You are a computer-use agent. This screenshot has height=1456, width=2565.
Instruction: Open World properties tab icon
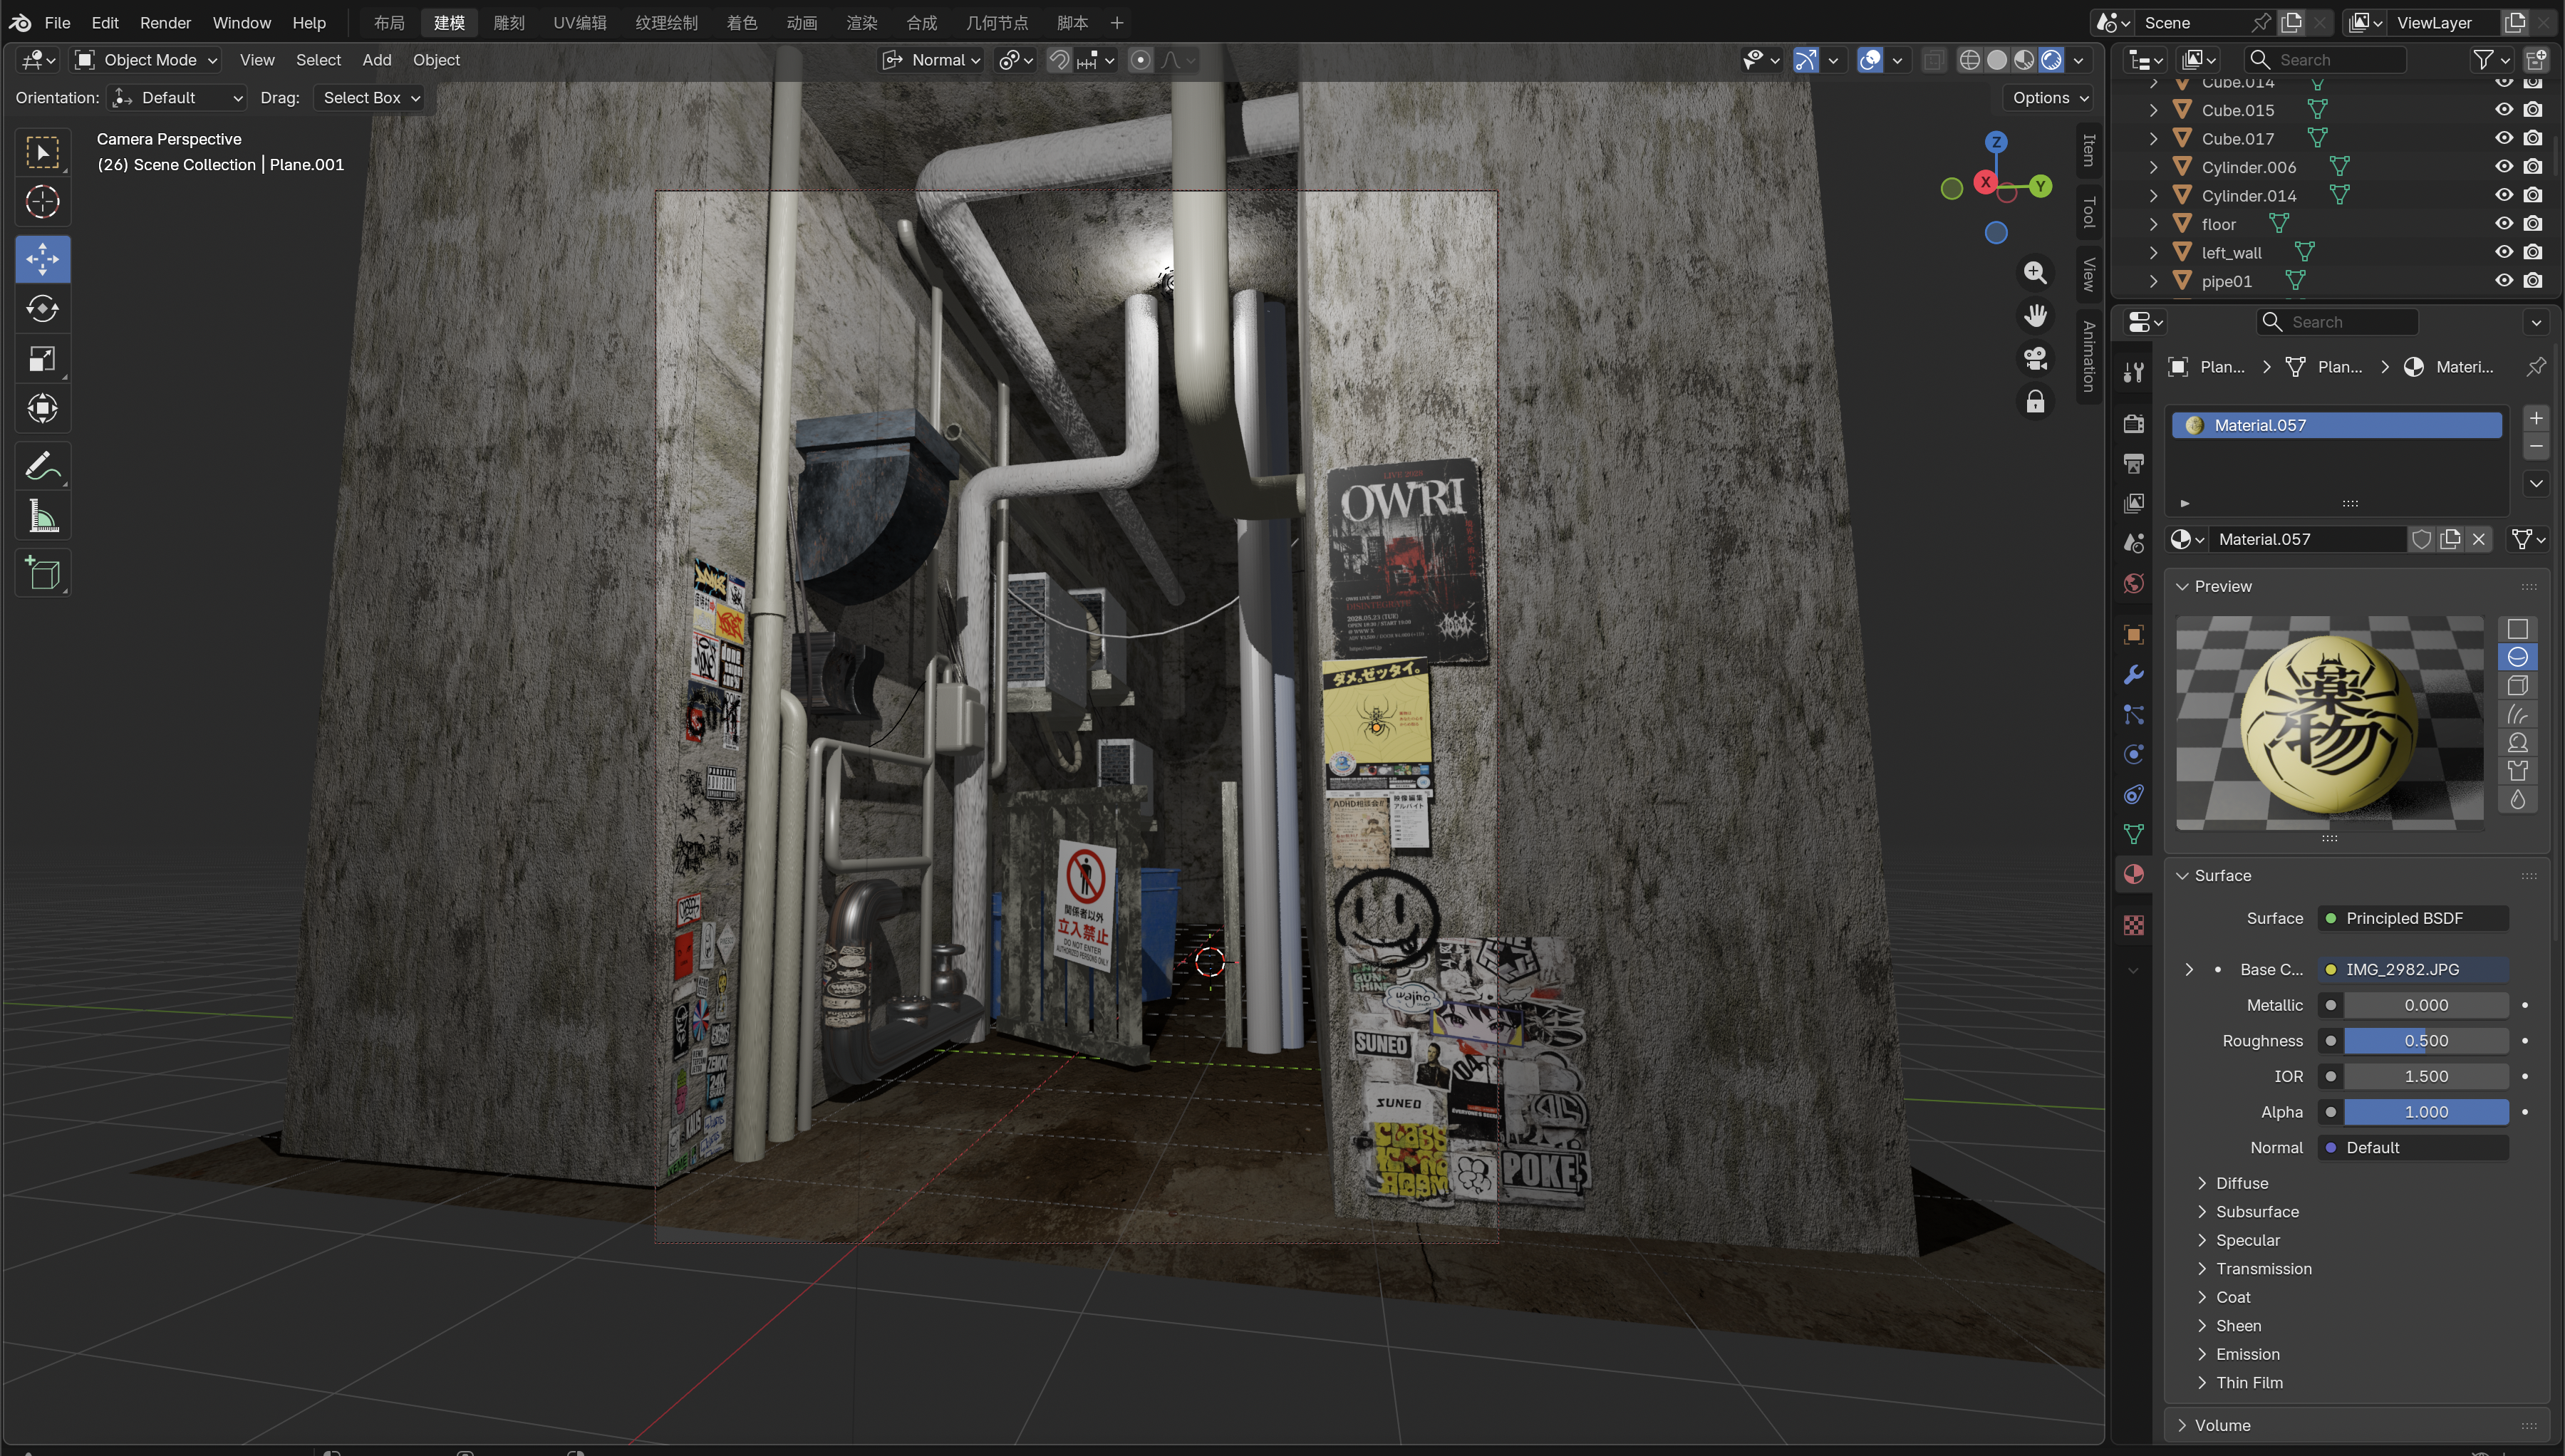(2133, 584)
